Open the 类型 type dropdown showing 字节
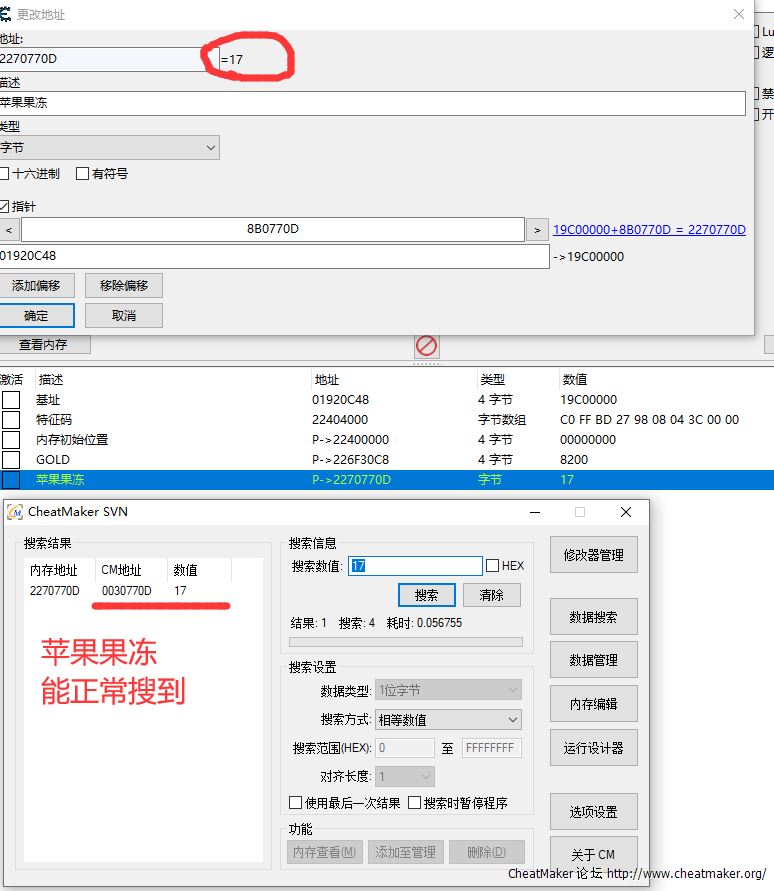 pyautogui.click(x=110, y=148)
